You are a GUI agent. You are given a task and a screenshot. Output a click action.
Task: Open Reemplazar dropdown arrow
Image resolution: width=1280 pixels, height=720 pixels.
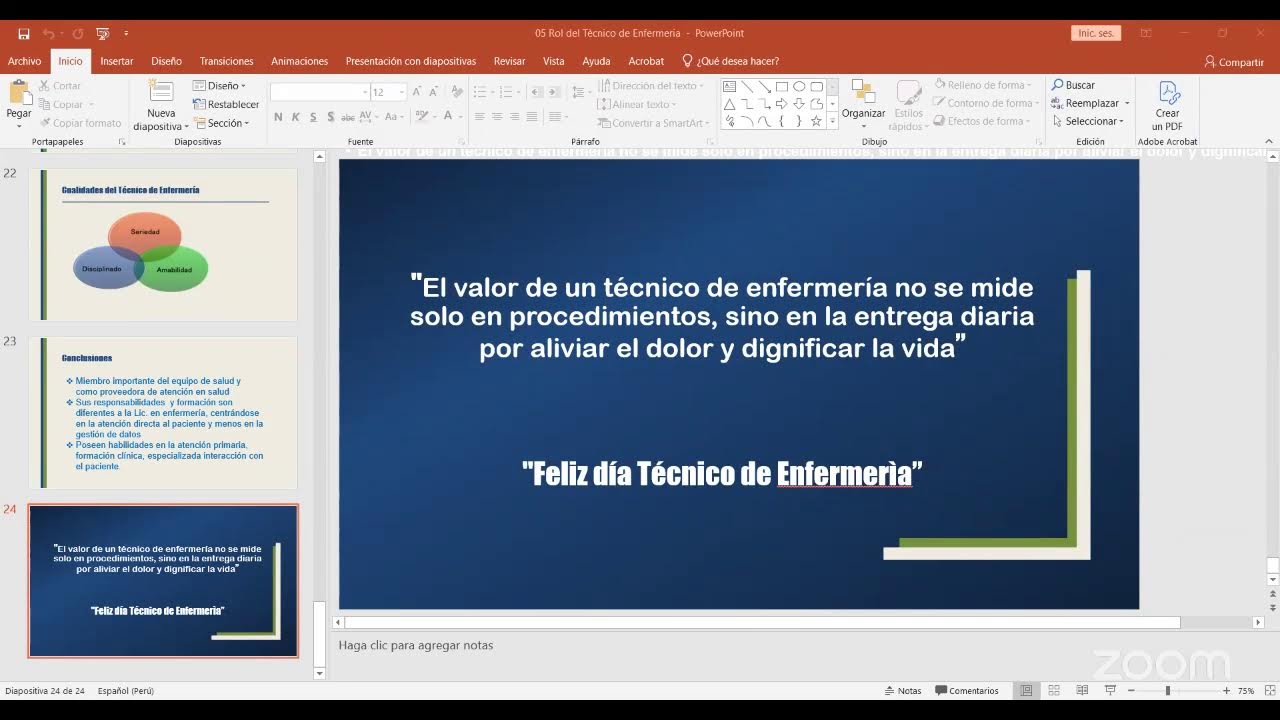pyautogui.click(x=1127, y=103)
